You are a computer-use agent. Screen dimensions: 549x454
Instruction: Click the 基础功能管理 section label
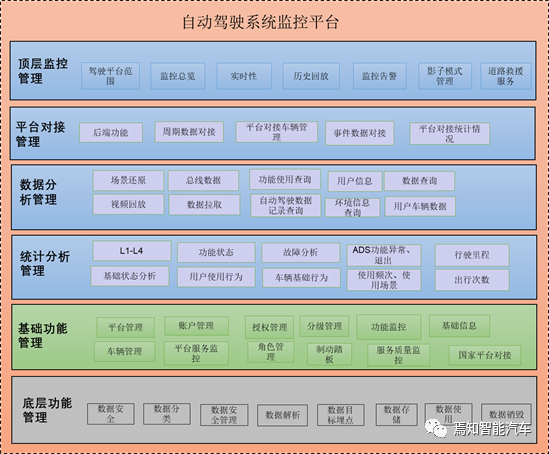[43, 335]
